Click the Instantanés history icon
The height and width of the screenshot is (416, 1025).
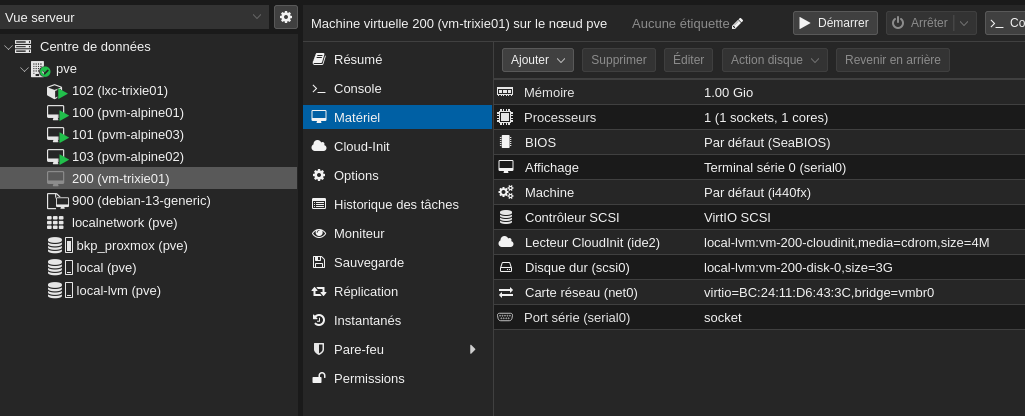click(319, 320)
